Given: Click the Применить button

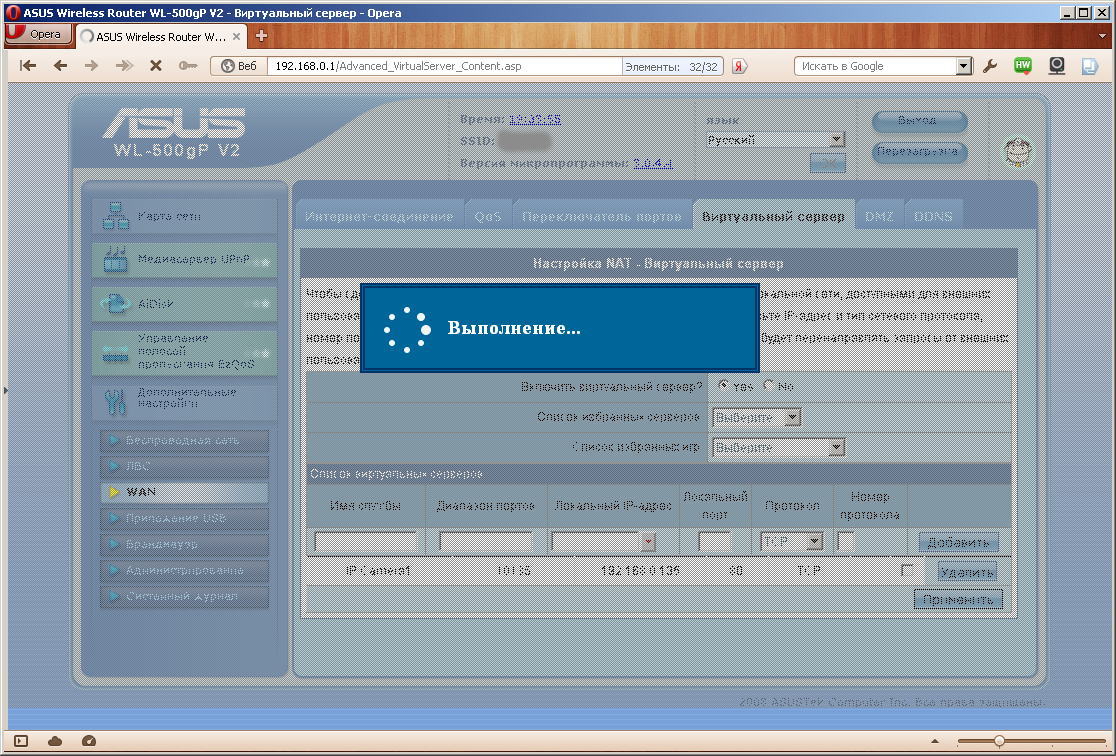Looking at the screenshot, I should pos(958,599).
